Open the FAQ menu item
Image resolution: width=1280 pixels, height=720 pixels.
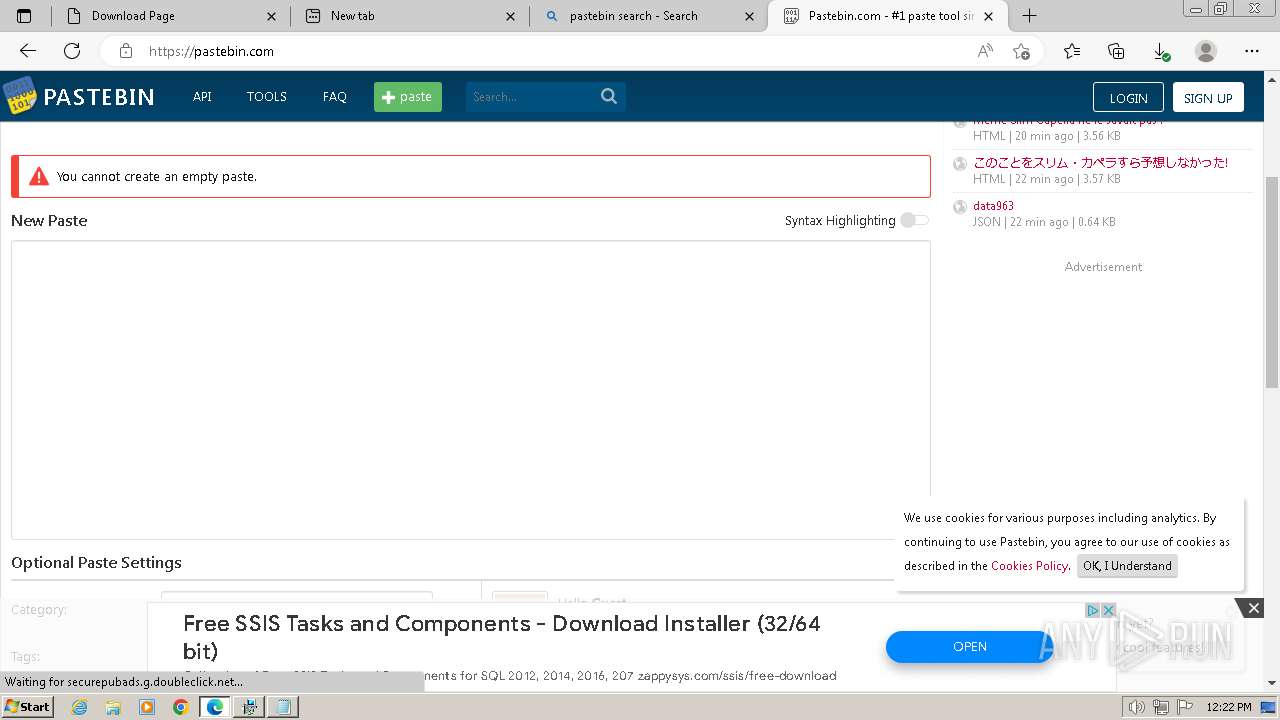335,97
